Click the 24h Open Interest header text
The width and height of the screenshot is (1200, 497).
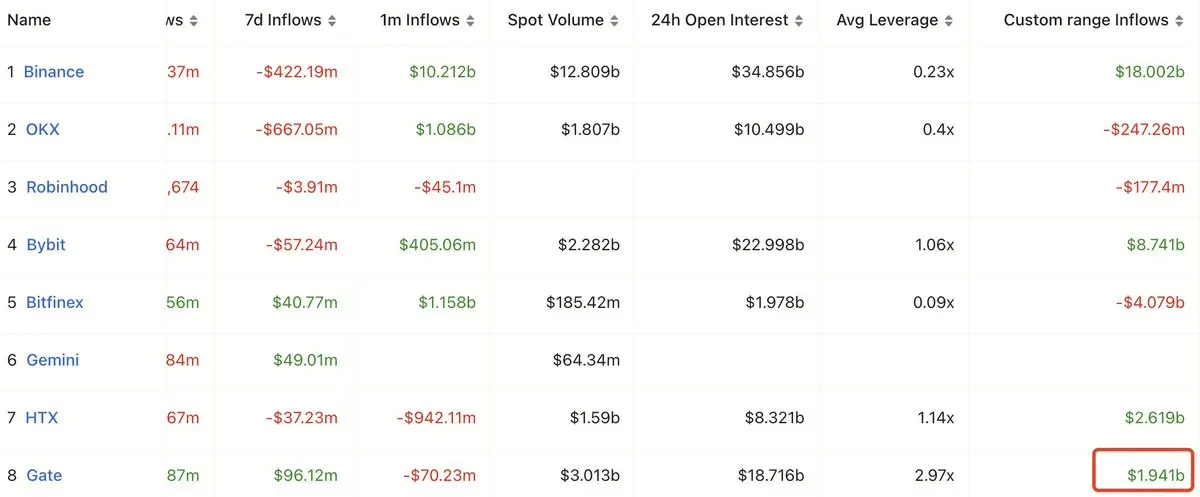click(x=720, y=20)
